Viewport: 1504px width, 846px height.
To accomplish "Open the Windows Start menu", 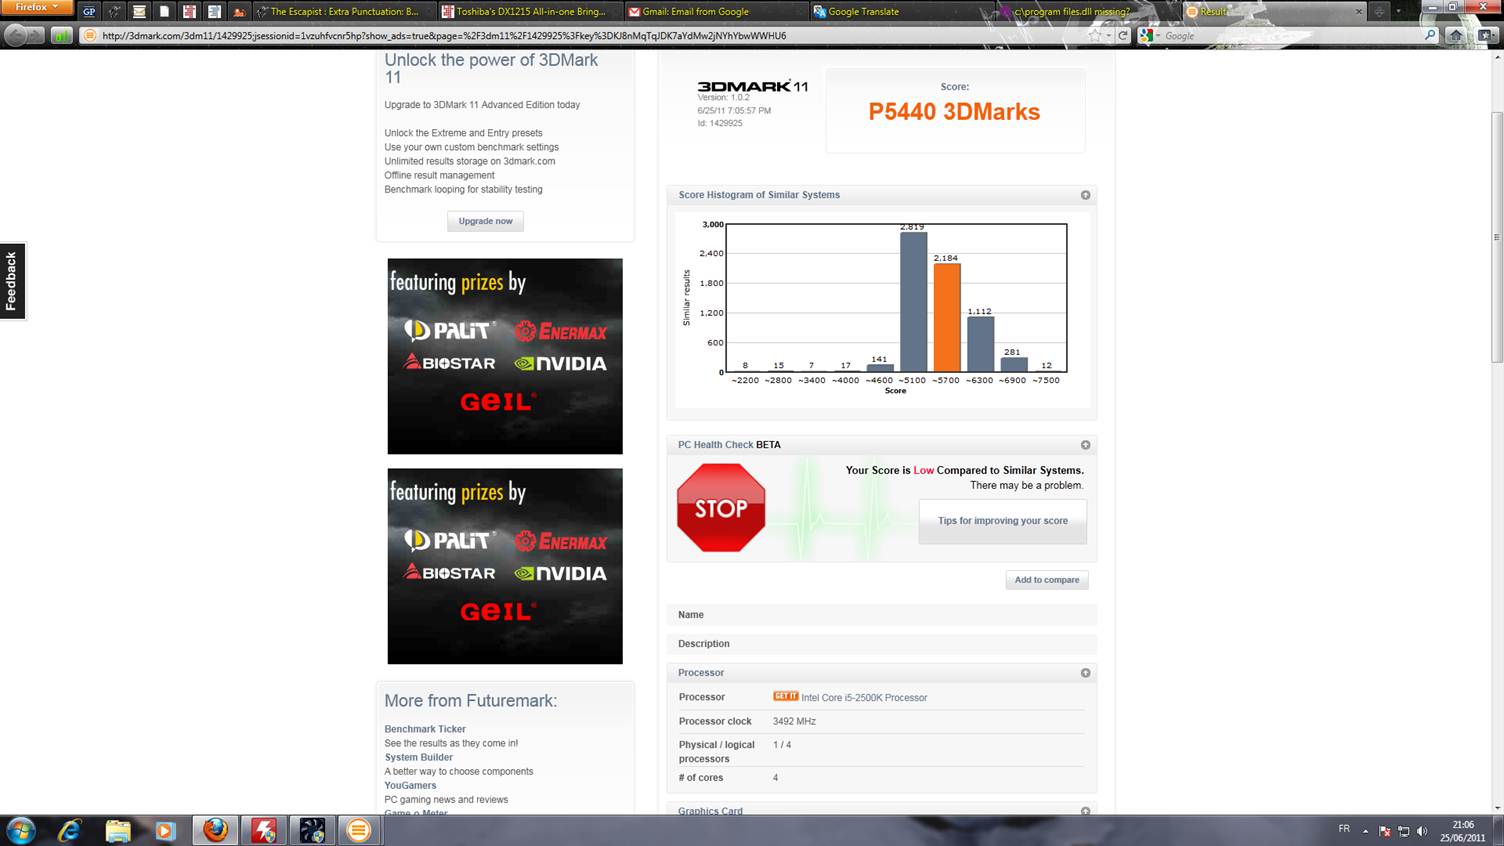I will pyautogui.click(x=21, y=830).
